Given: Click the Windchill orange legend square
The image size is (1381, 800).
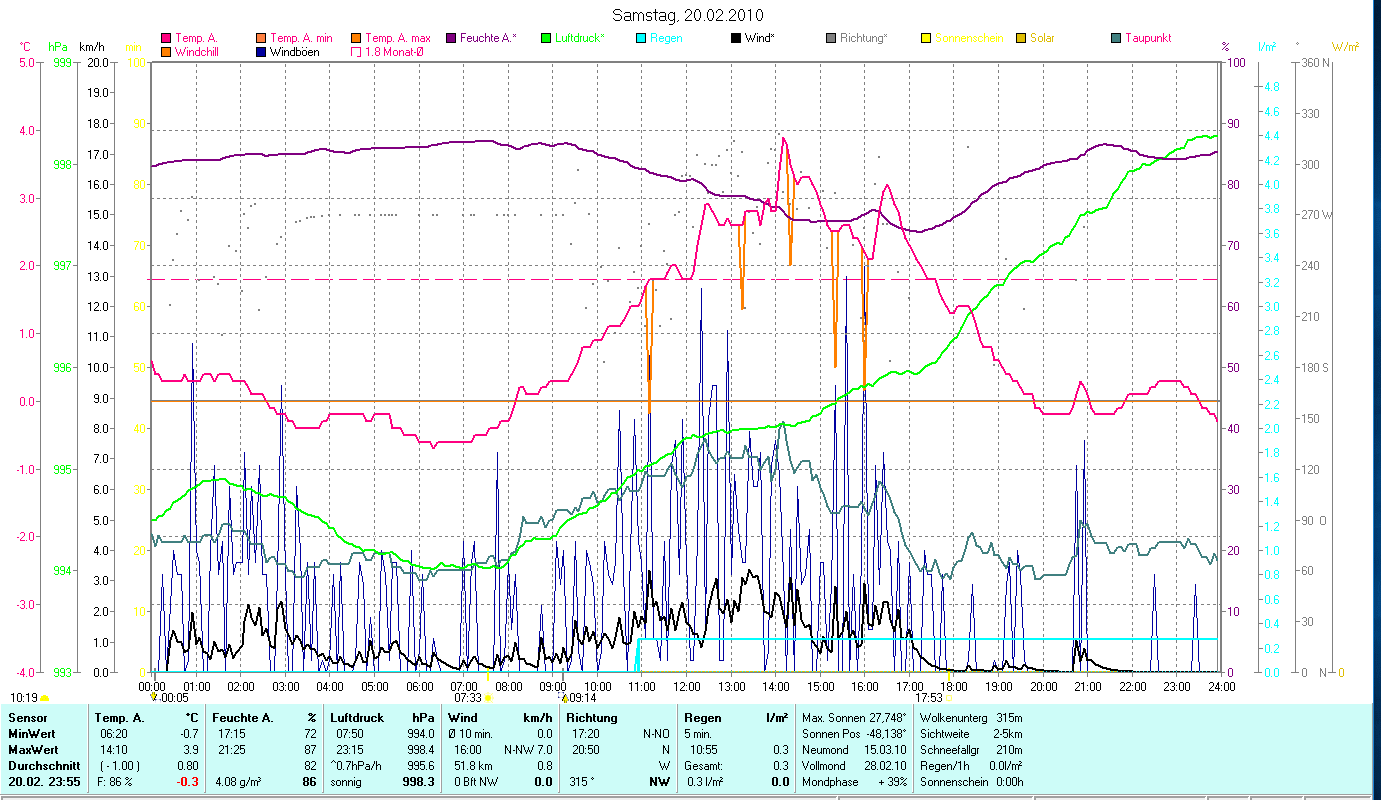Looking at the screenshot, I should coord(165,52).
